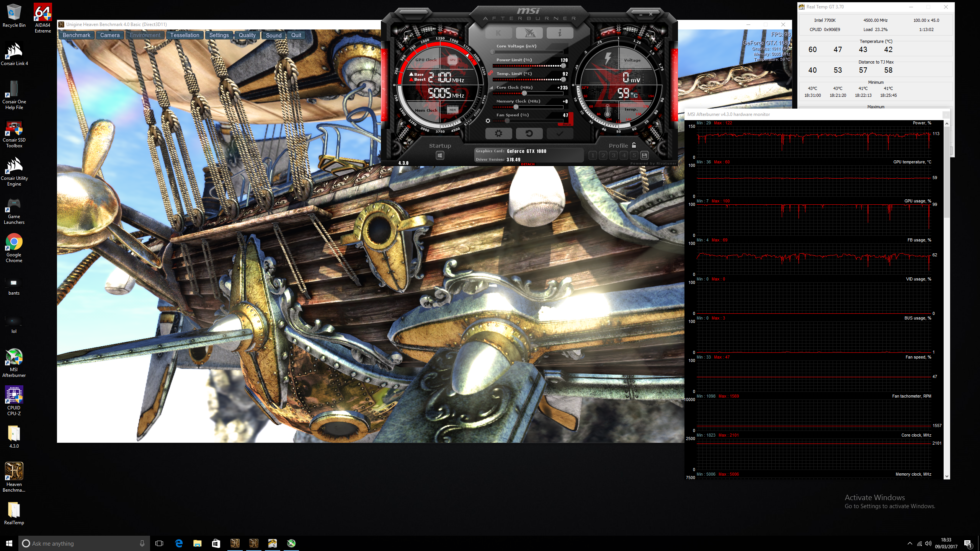Select profile slot 2 in Afterburner
980x551 pixels.
tap(603, 155)
